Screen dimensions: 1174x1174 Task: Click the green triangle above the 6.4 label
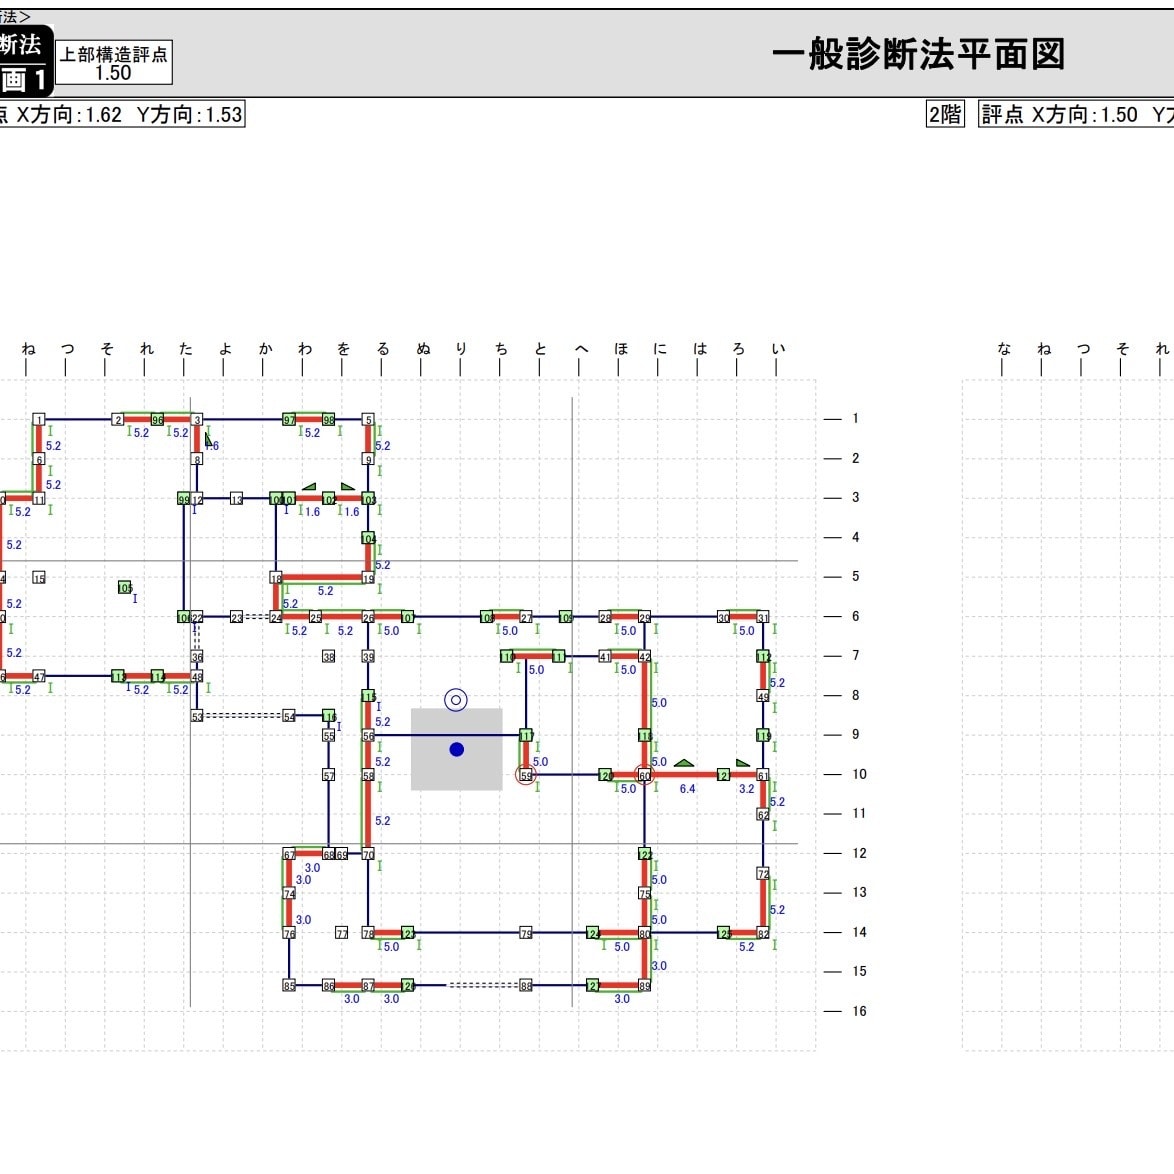[684, 763]
